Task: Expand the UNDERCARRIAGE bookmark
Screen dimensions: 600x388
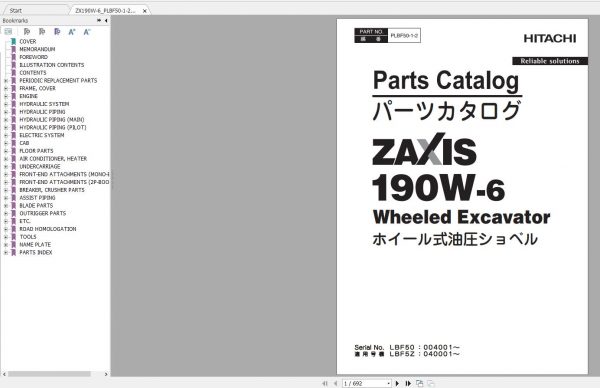Action: (x=6, y=166)
